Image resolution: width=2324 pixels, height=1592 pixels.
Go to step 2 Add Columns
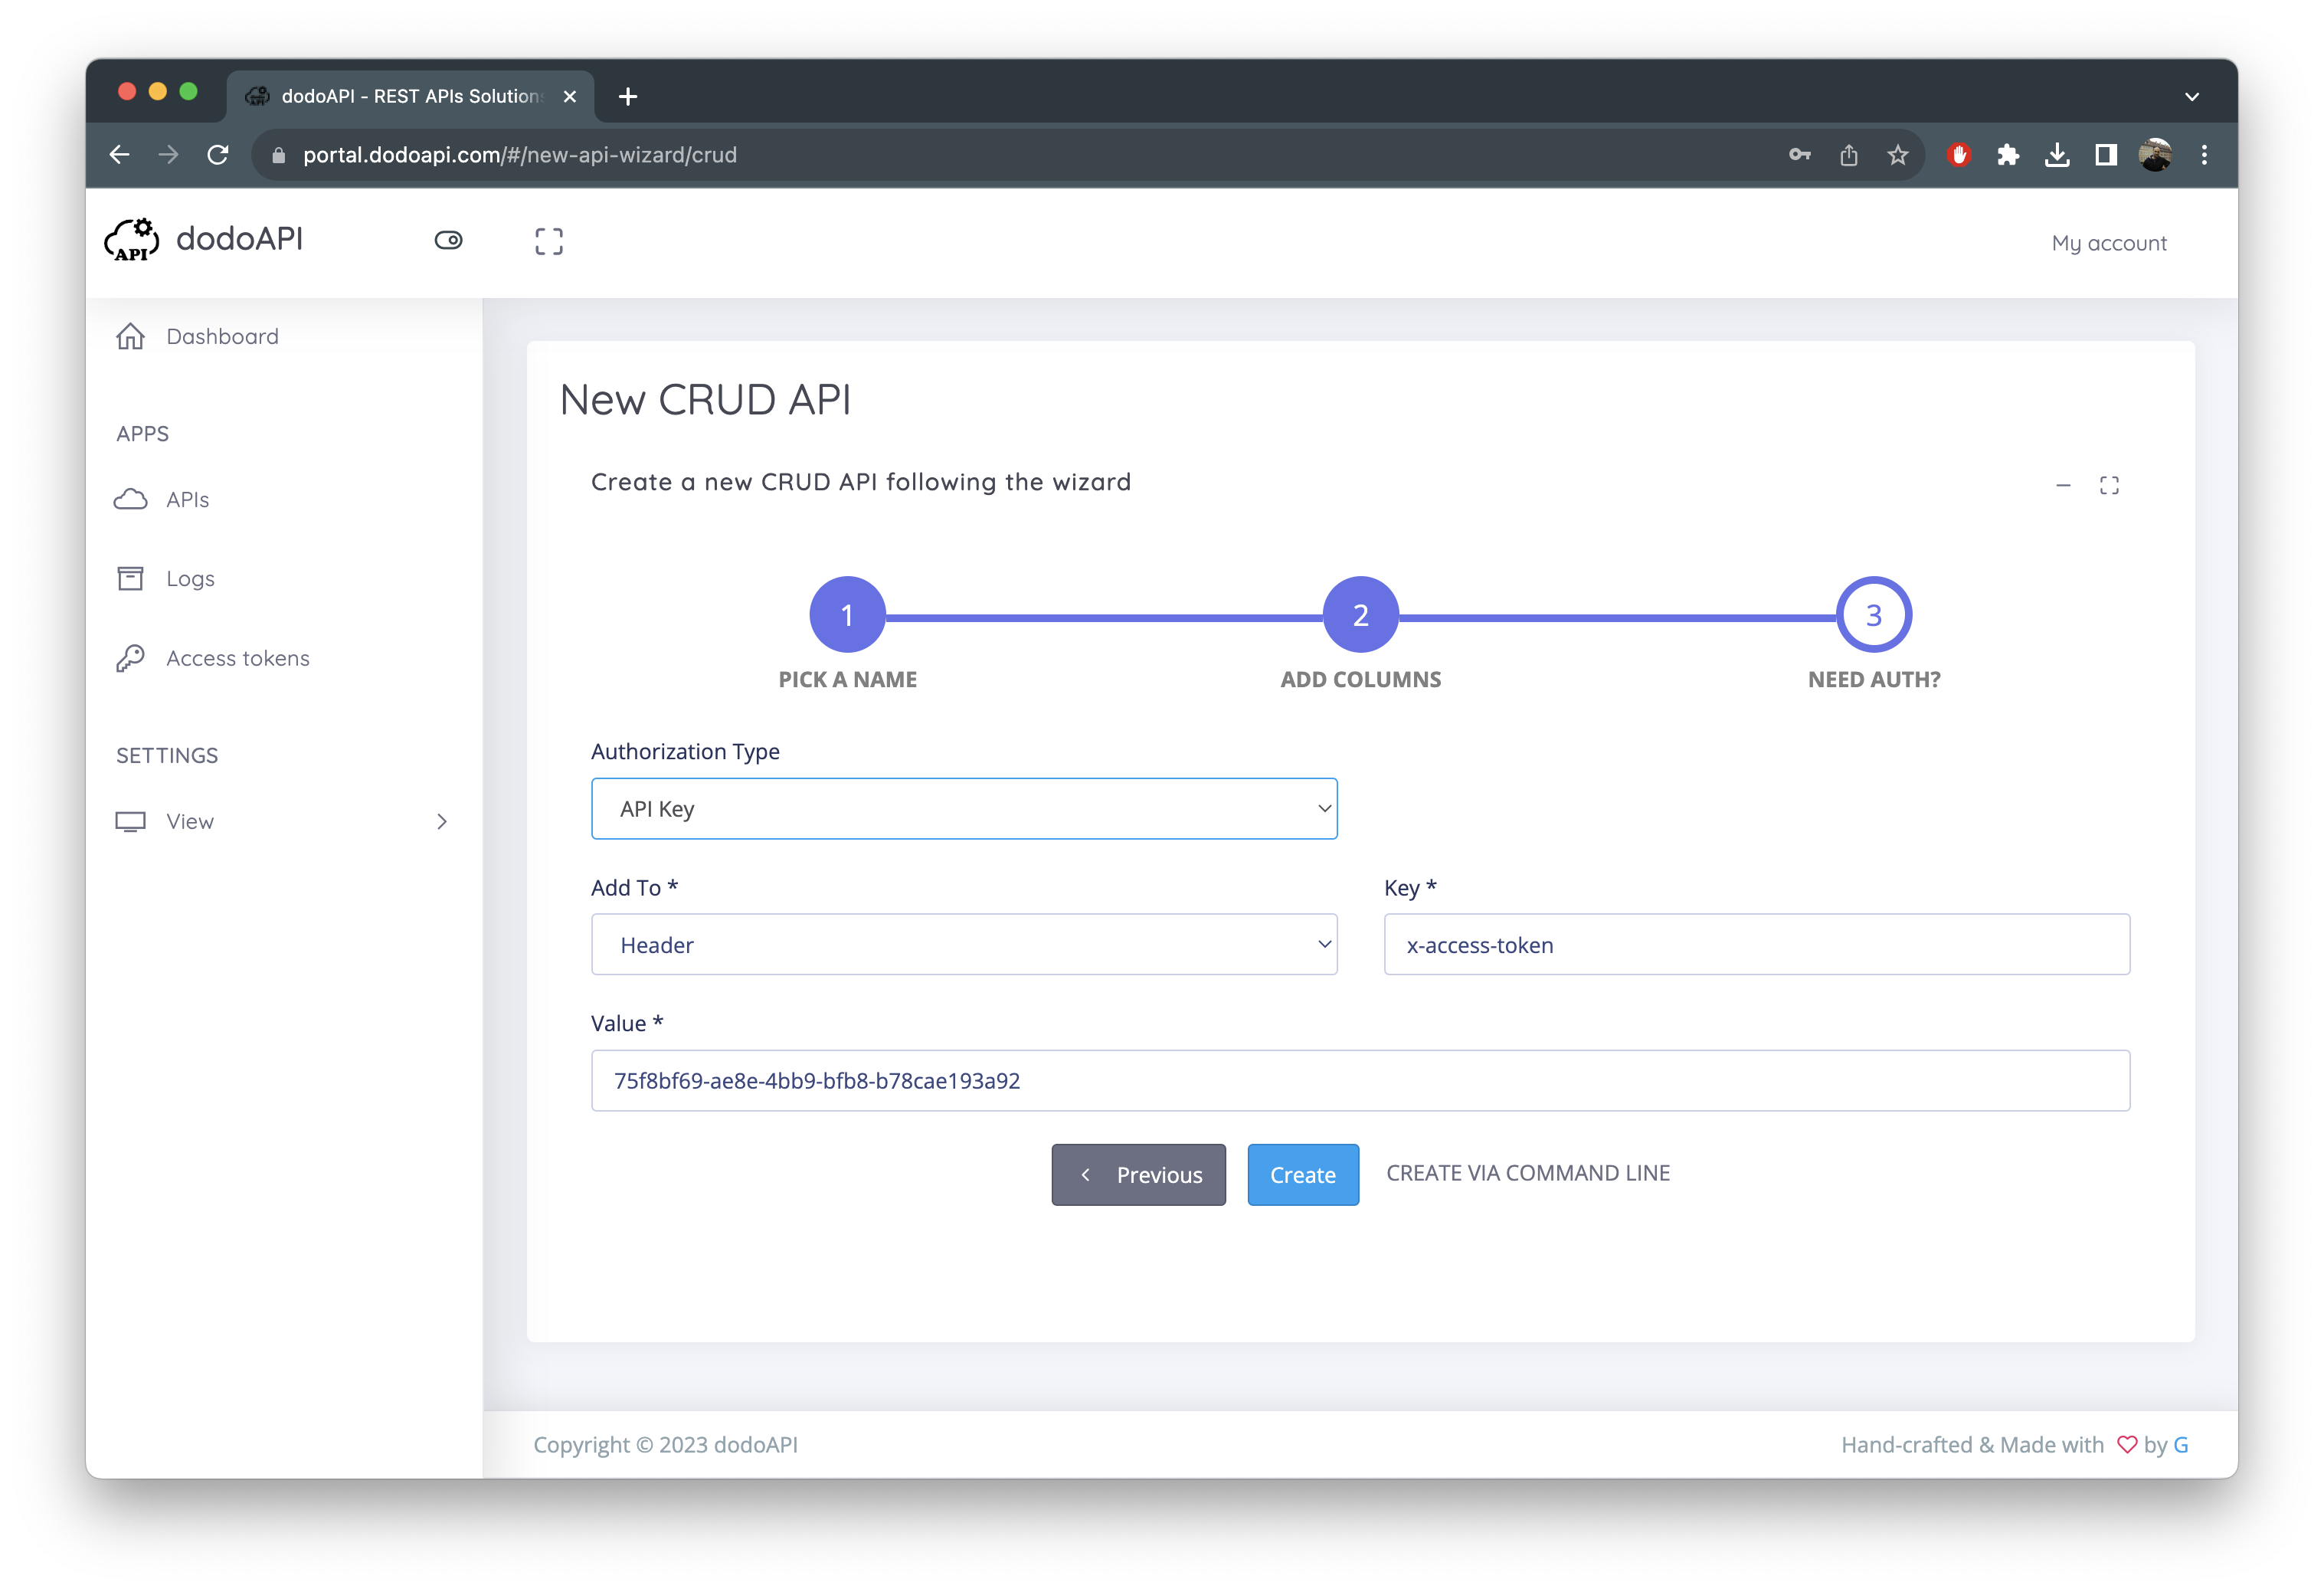pyautogui.click(x=1360, y=615)
